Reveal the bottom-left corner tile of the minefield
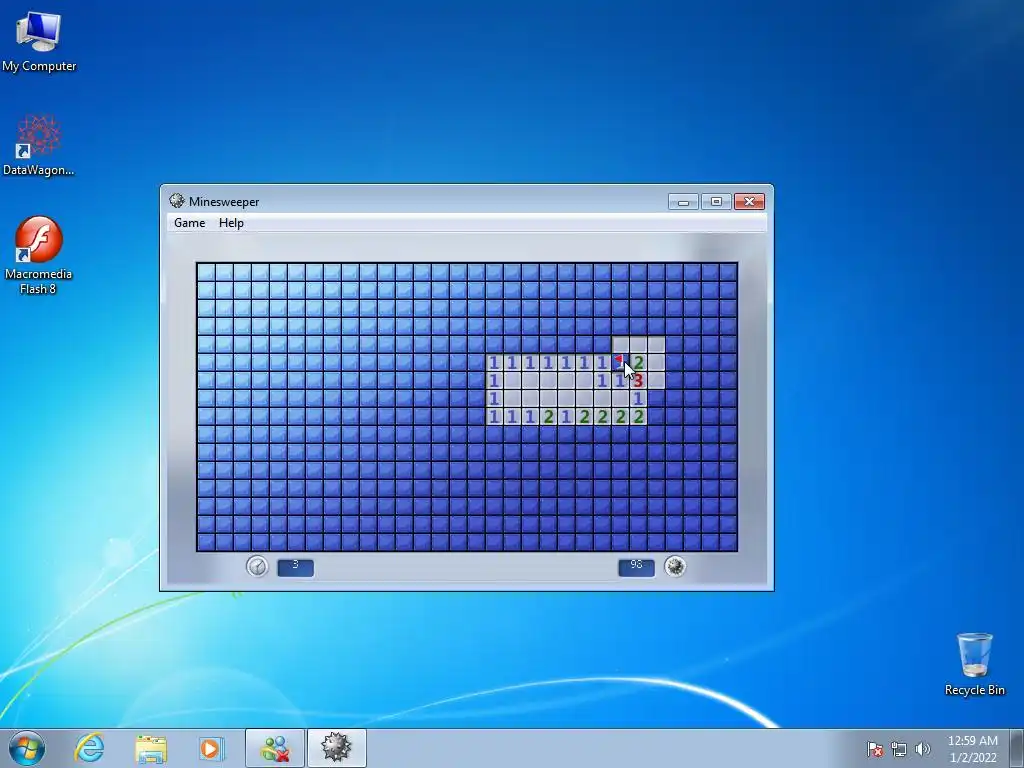The image size is (1024, 768). click(x=206, y=543)
